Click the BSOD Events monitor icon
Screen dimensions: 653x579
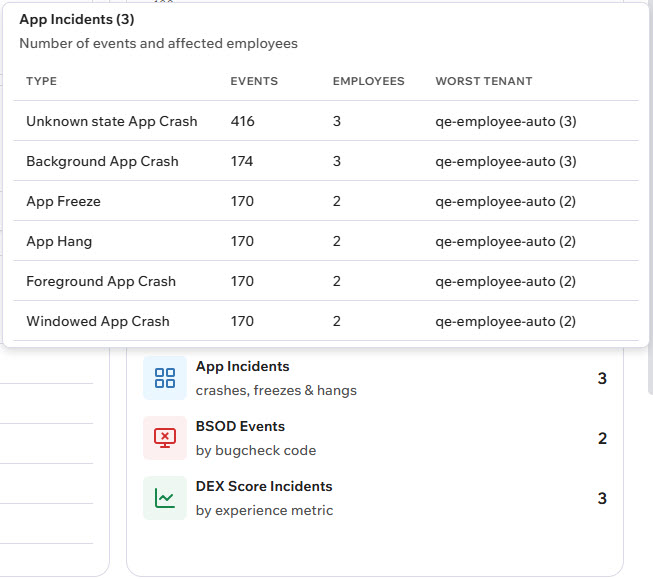[x=164, y=438]
